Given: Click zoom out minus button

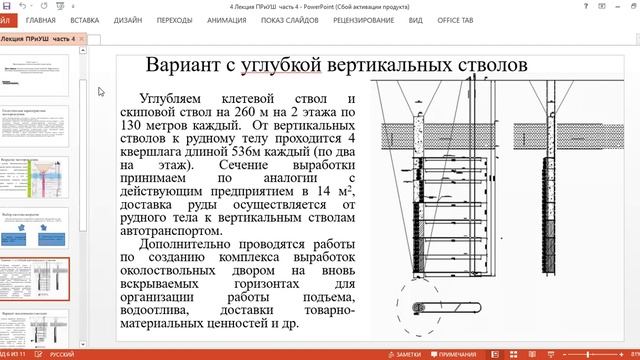Looking at the screenshot, I should 564,354.
